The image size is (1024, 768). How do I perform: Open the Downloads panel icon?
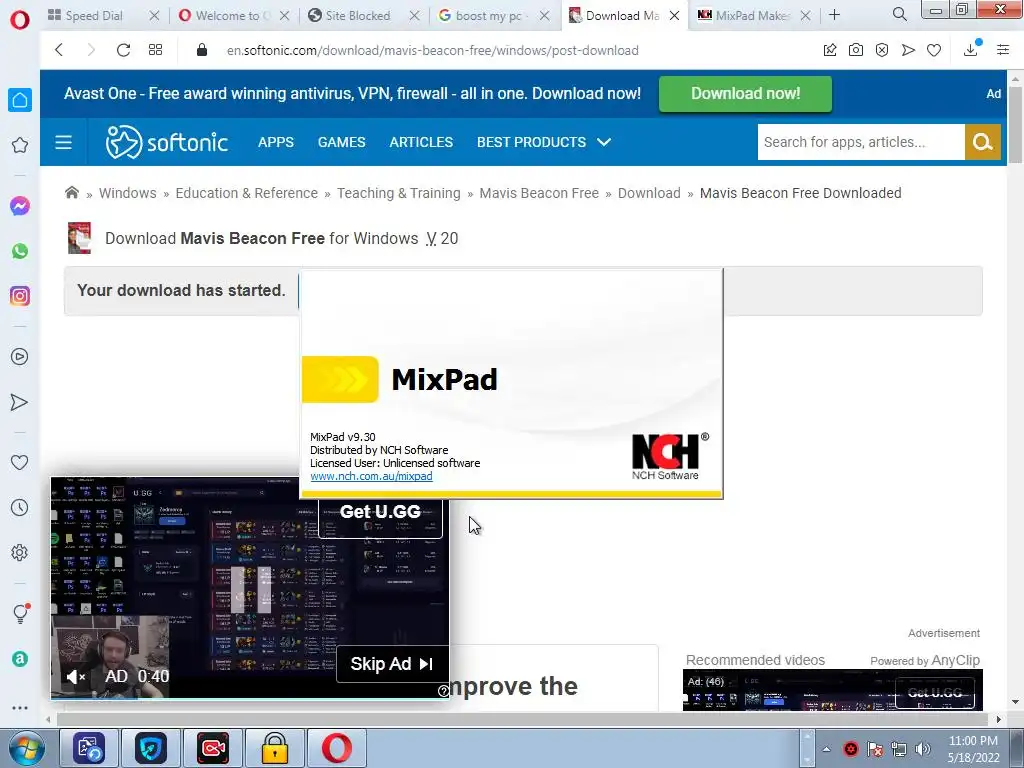971,49
